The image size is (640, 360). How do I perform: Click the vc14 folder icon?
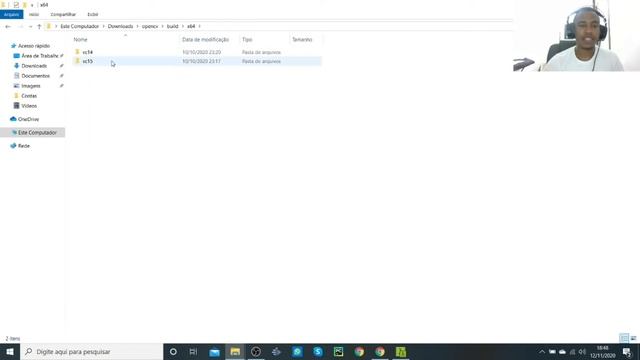[x=78, y=52]
